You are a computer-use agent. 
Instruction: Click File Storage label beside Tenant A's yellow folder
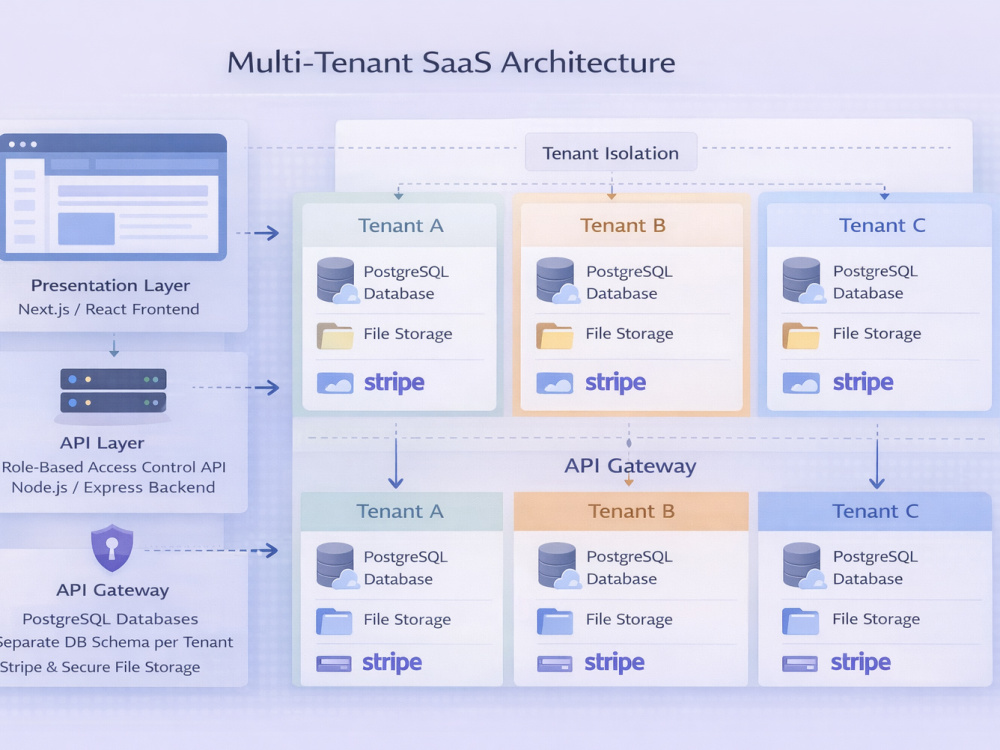(408, 334)
